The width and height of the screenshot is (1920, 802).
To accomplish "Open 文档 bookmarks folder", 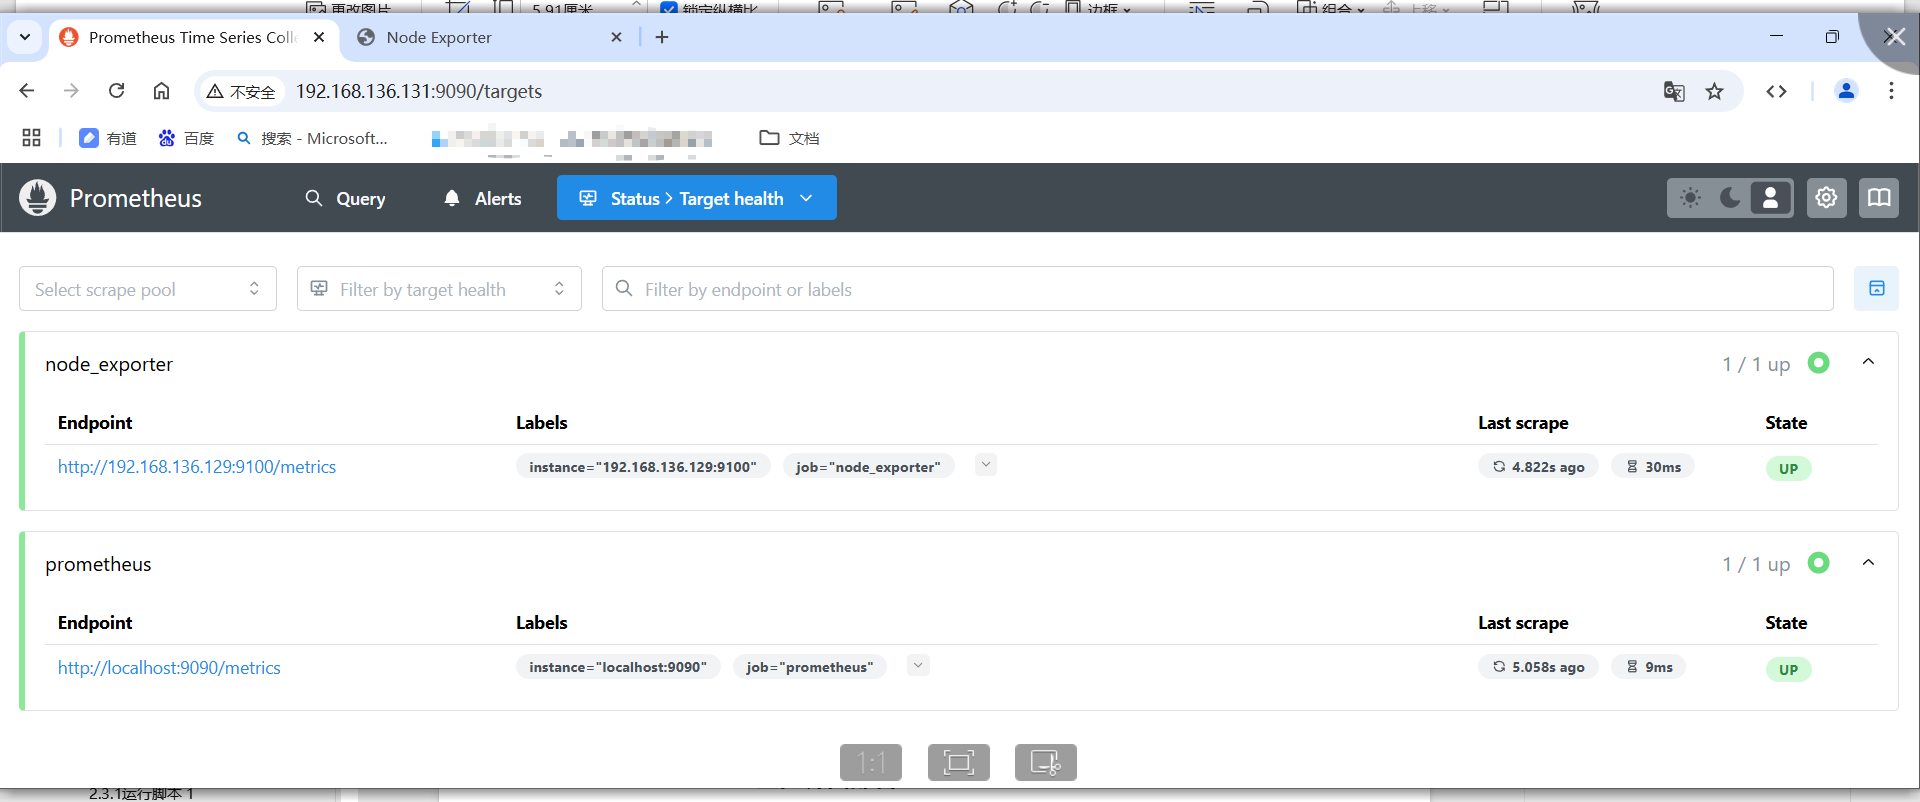I will tap(790, 138).
